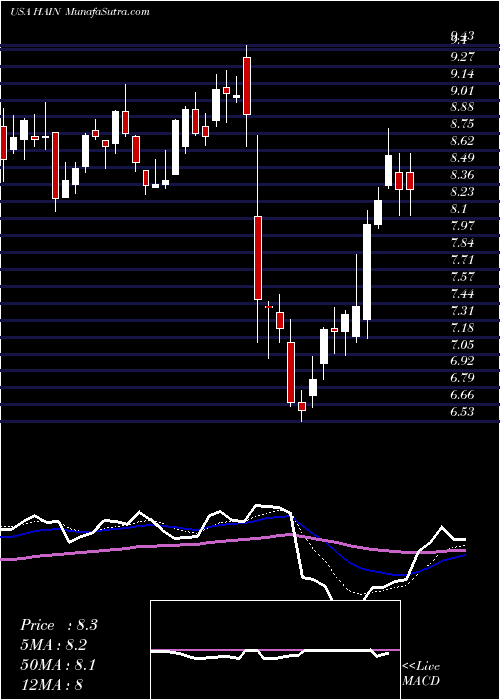500x700 pixels.
Task: Click the red candle at the 9.27 peak
Action: point(247,86)
